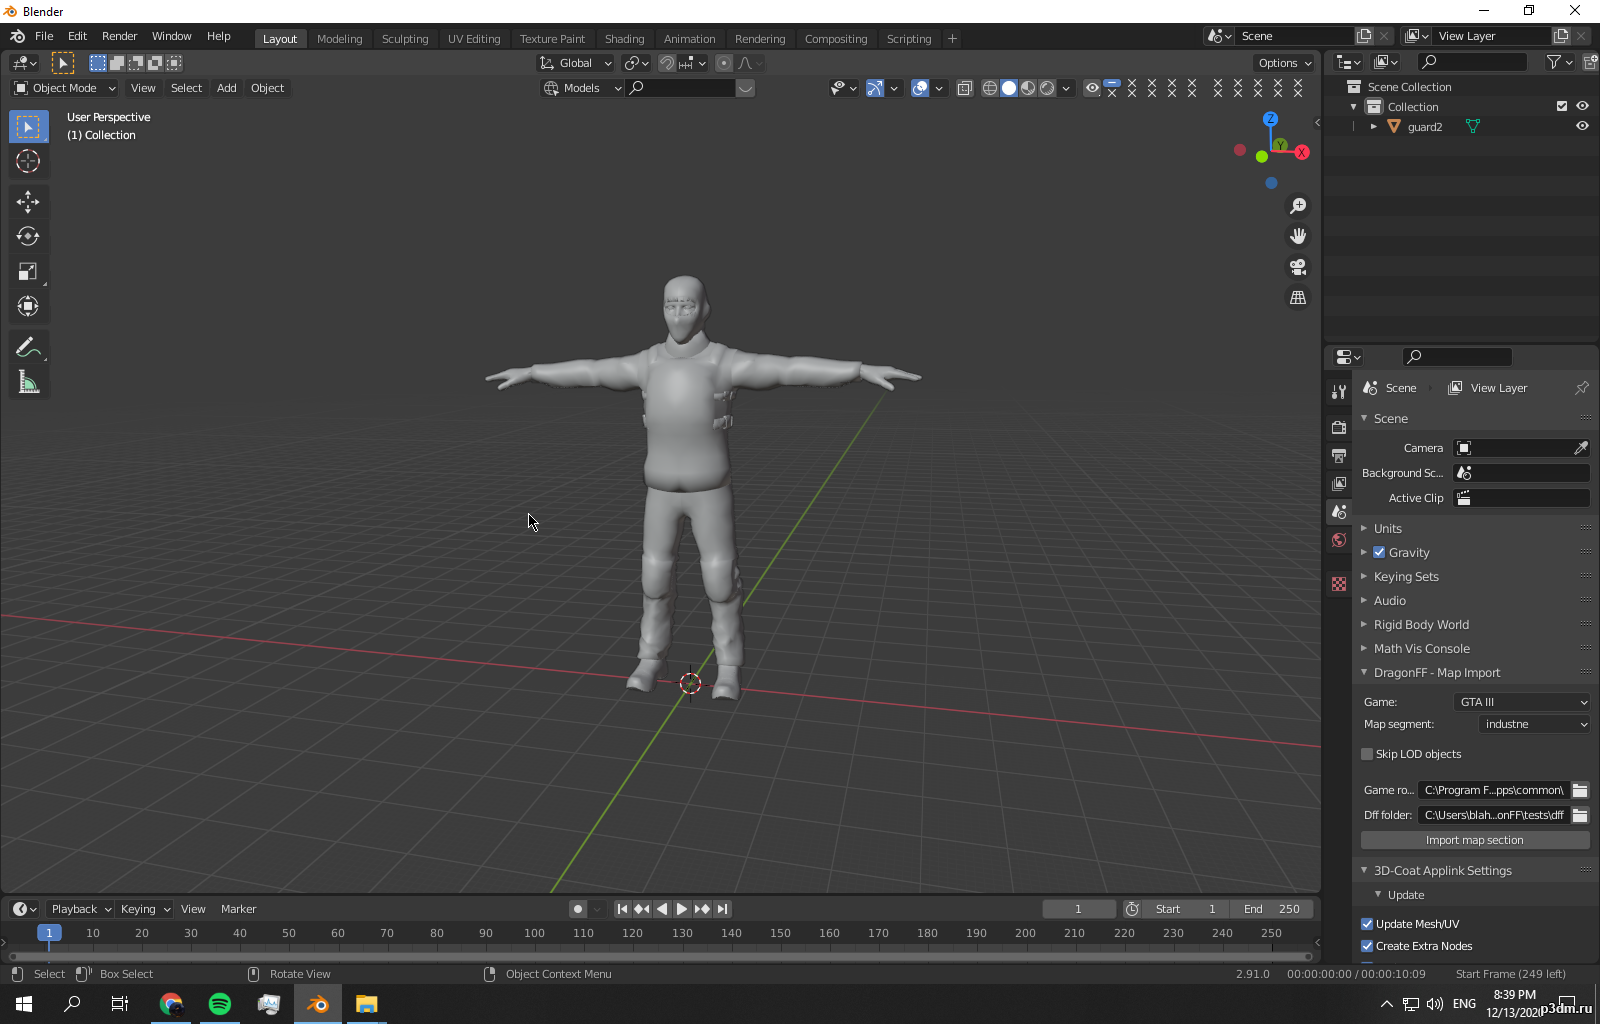Switch to orthographic view using grid icon

pos(1298,298)
